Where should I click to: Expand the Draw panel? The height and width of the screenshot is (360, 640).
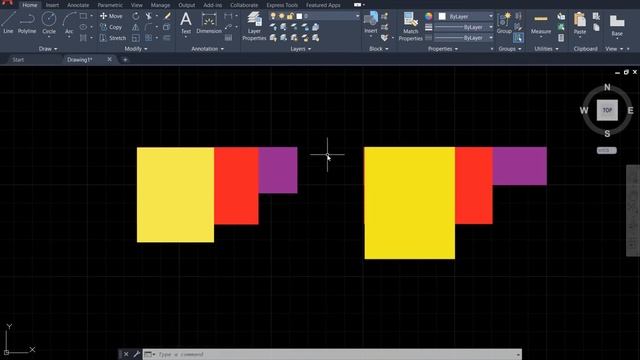[48, 49]
